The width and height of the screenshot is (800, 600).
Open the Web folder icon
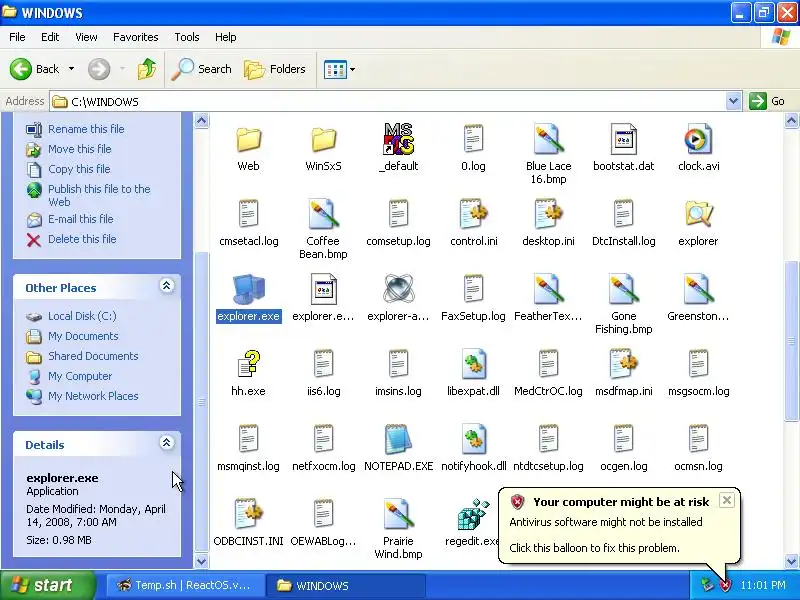(x=248, y=140)
